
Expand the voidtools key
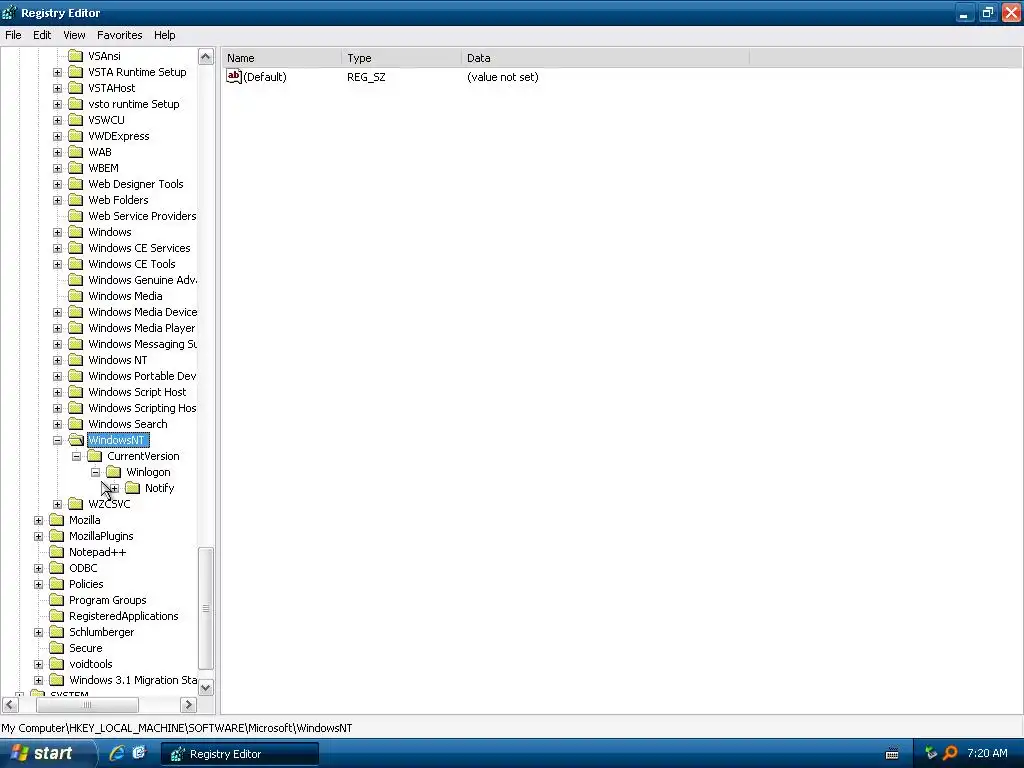(39, 665)
